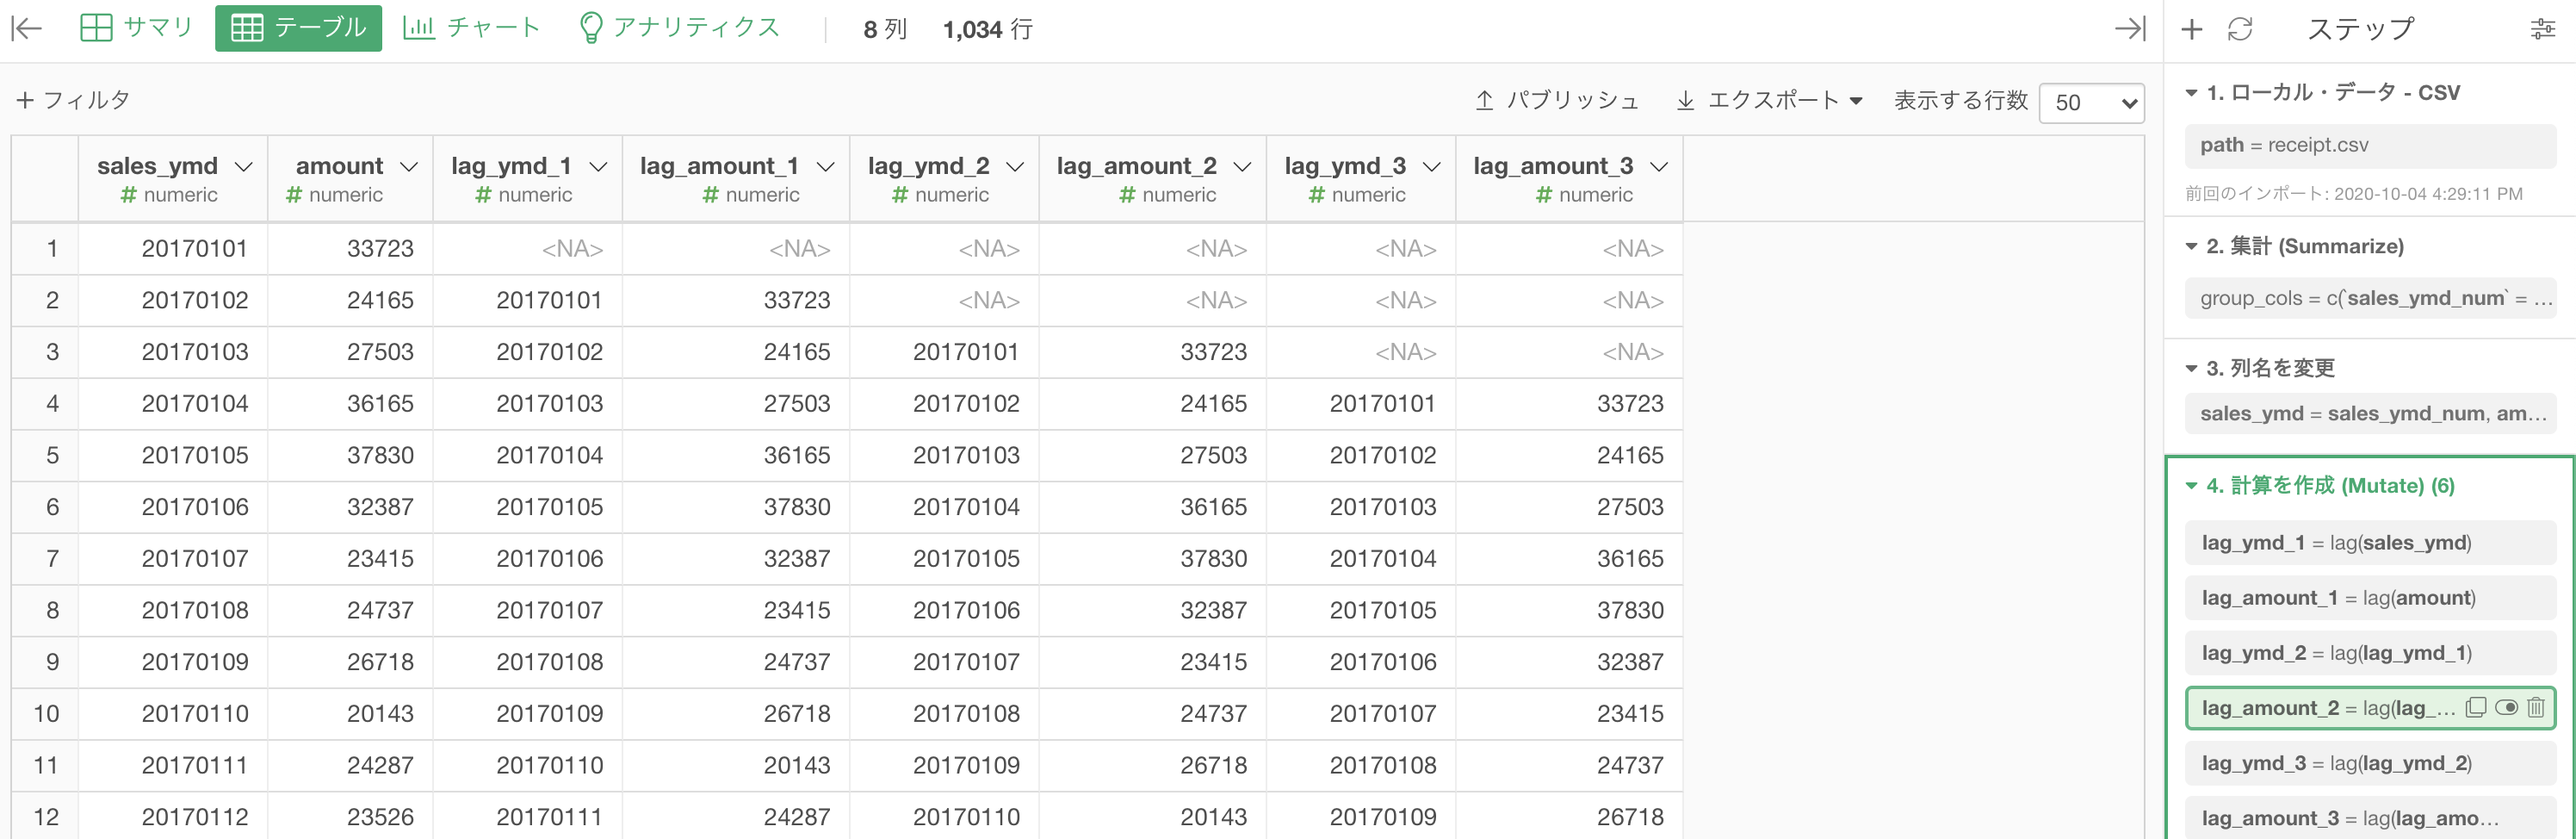Screen dimensions: 2576x839
Task: Open the アナリティクス analytics tab
Action: 680,28
